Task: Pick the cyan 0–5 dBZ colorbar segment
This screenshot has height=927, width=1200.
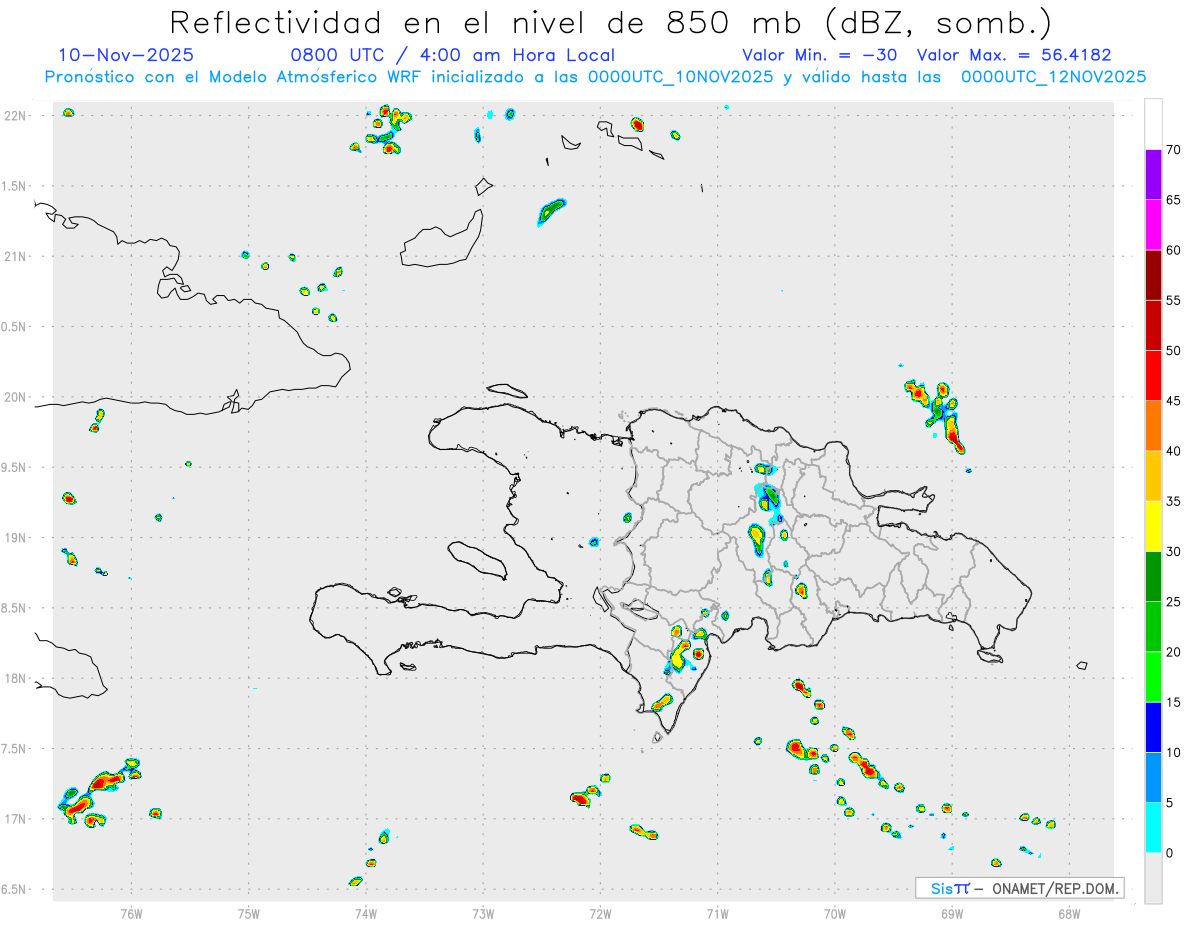Action: click(x=1153, y=828)
